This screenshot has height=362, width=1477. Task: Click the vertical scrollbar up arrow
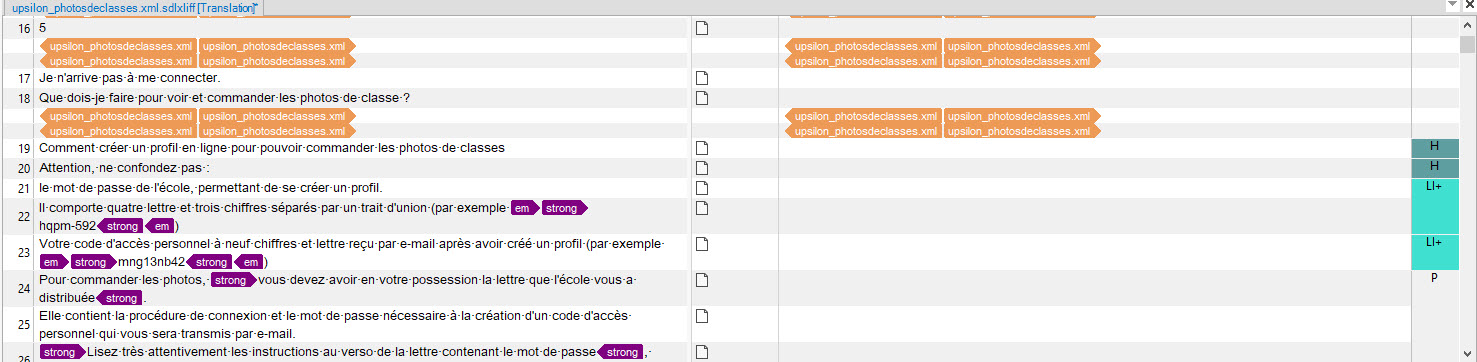tap(1468, 27)
